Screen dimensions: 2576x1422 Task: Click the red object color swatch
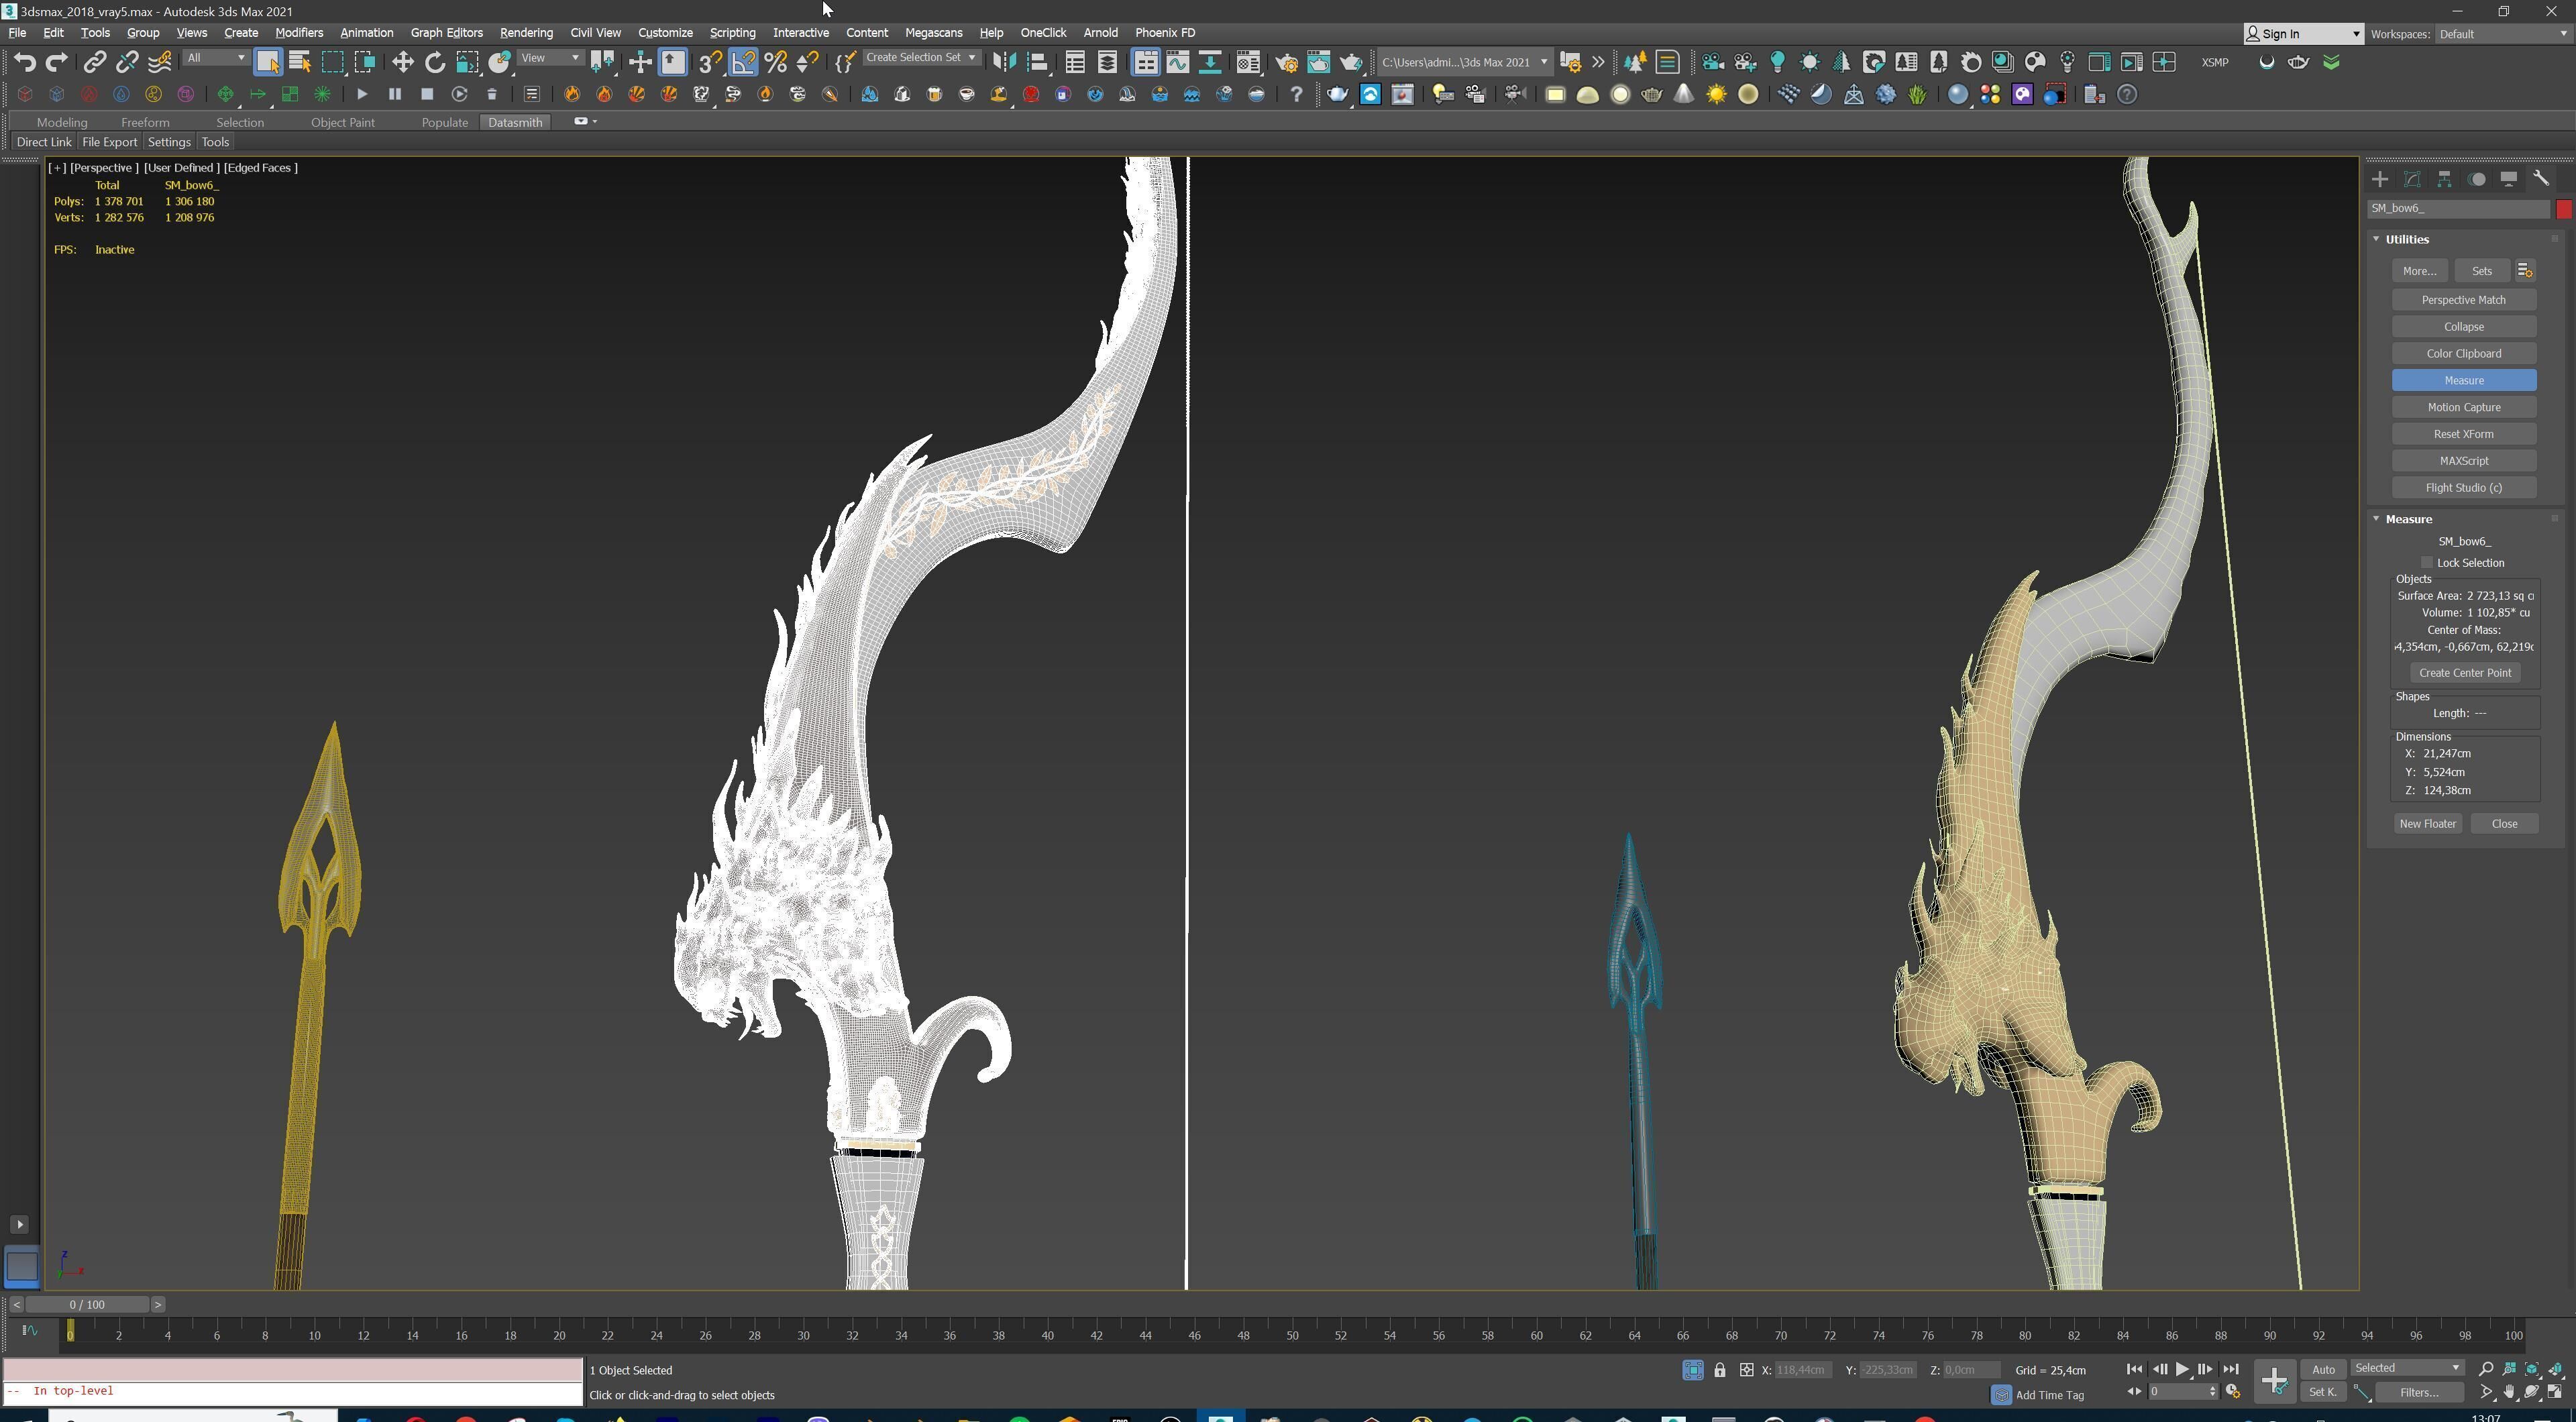coord(2564,209)
